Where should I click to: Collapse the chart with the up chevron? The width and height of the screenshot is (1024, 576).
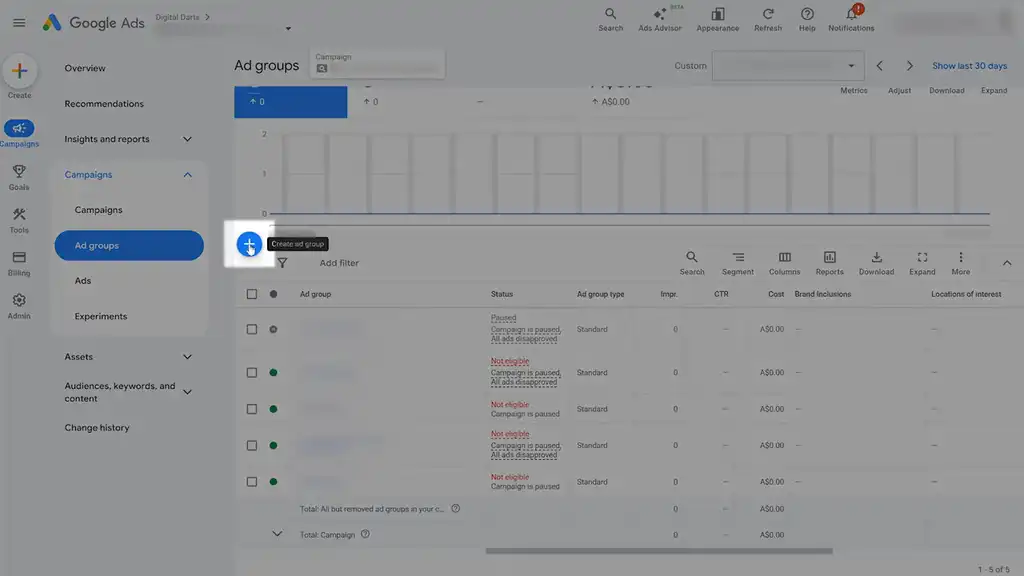pyautogui.click(x=1007, y=263)
